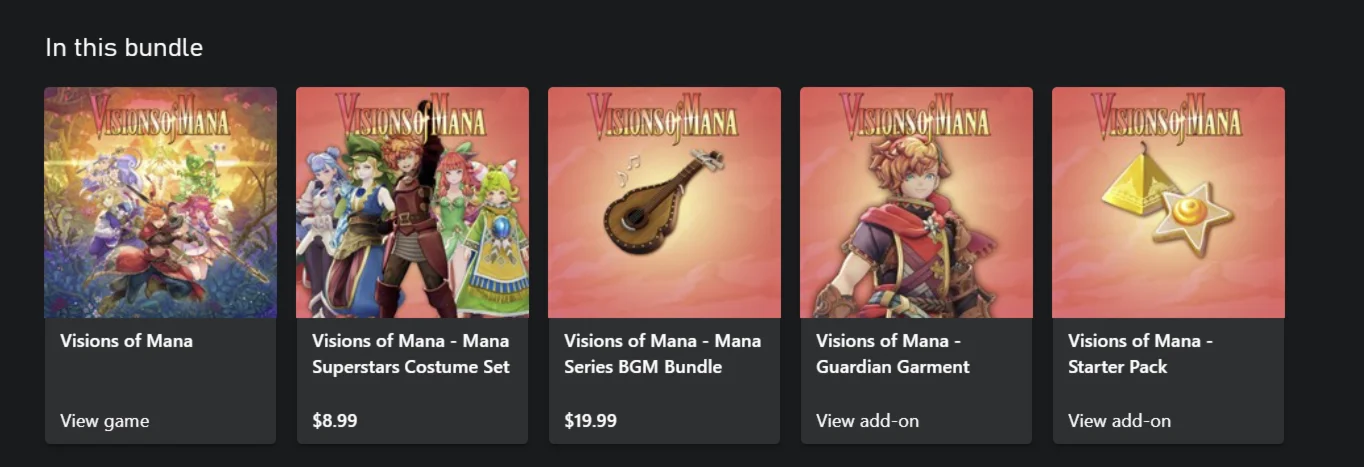Click the 'Guardian Garment' title text

(x=892, y=367)
